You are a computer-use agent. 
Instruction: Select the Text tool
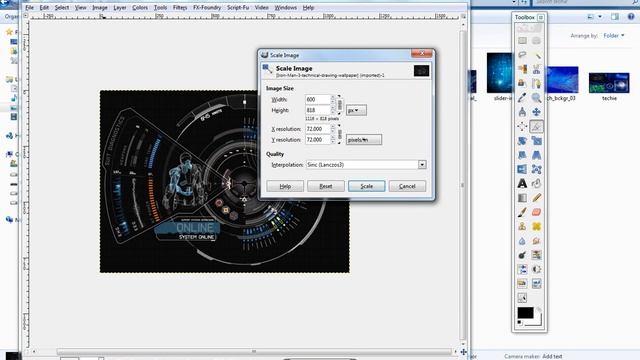point(522,184)
